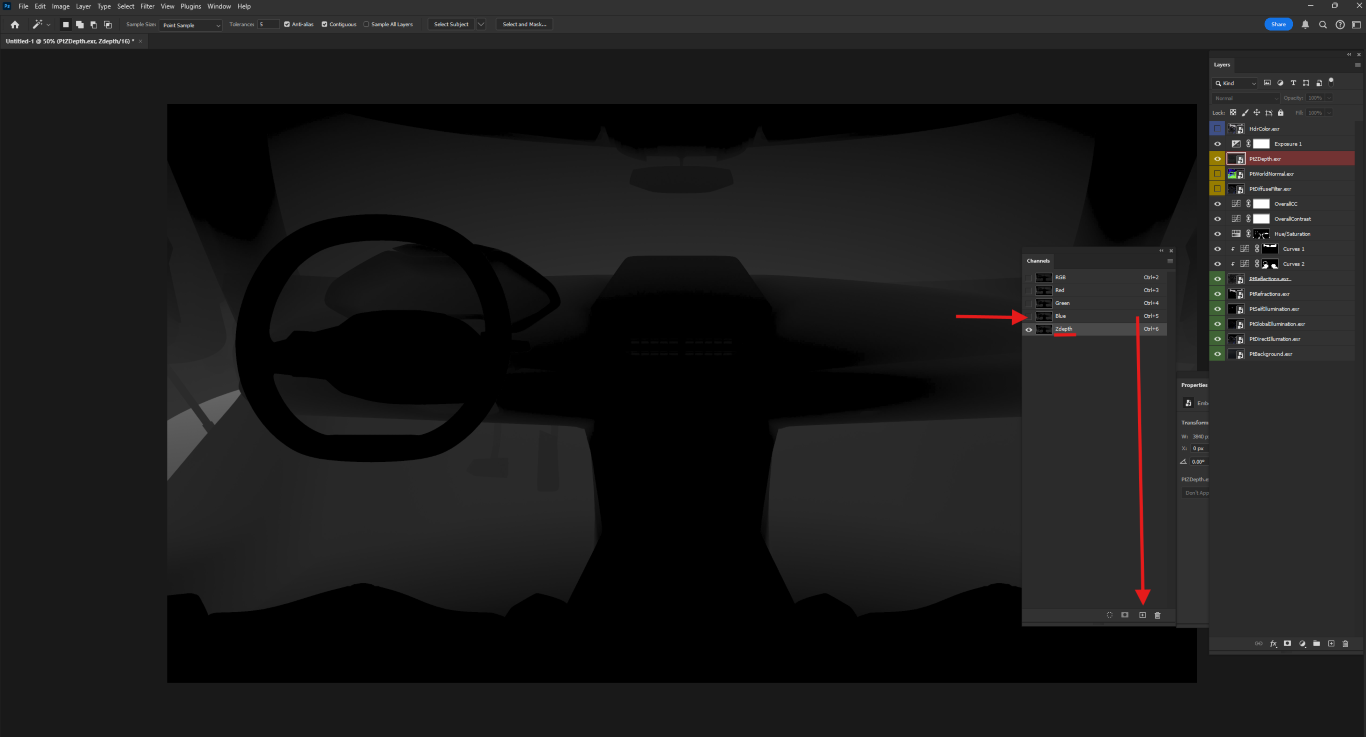Screen dimensions: 1366x737
Task: Hide the Exposure 1 layer
Action: [1217, 144]
